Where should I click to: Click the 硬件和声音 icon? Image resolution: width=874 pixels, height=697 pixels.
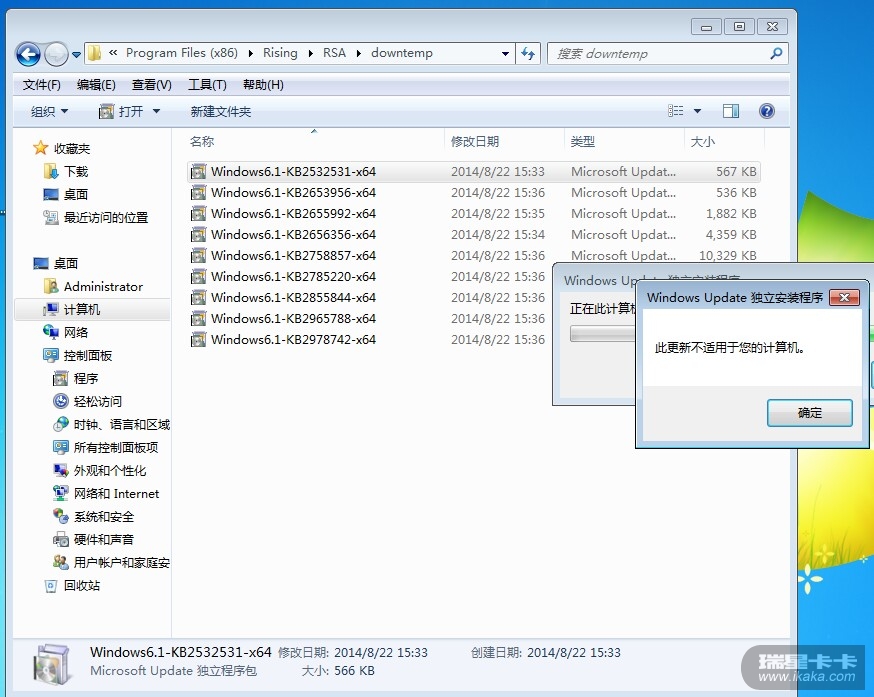pos(60,539)
